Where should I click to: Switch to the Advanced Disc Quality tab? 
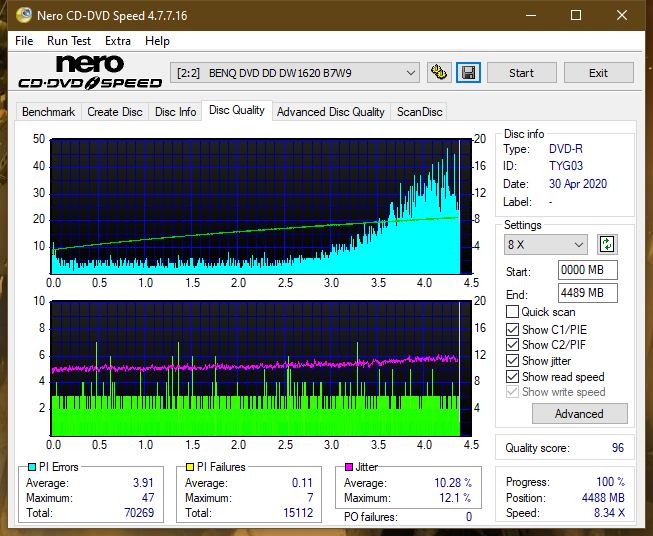(331, 112)
